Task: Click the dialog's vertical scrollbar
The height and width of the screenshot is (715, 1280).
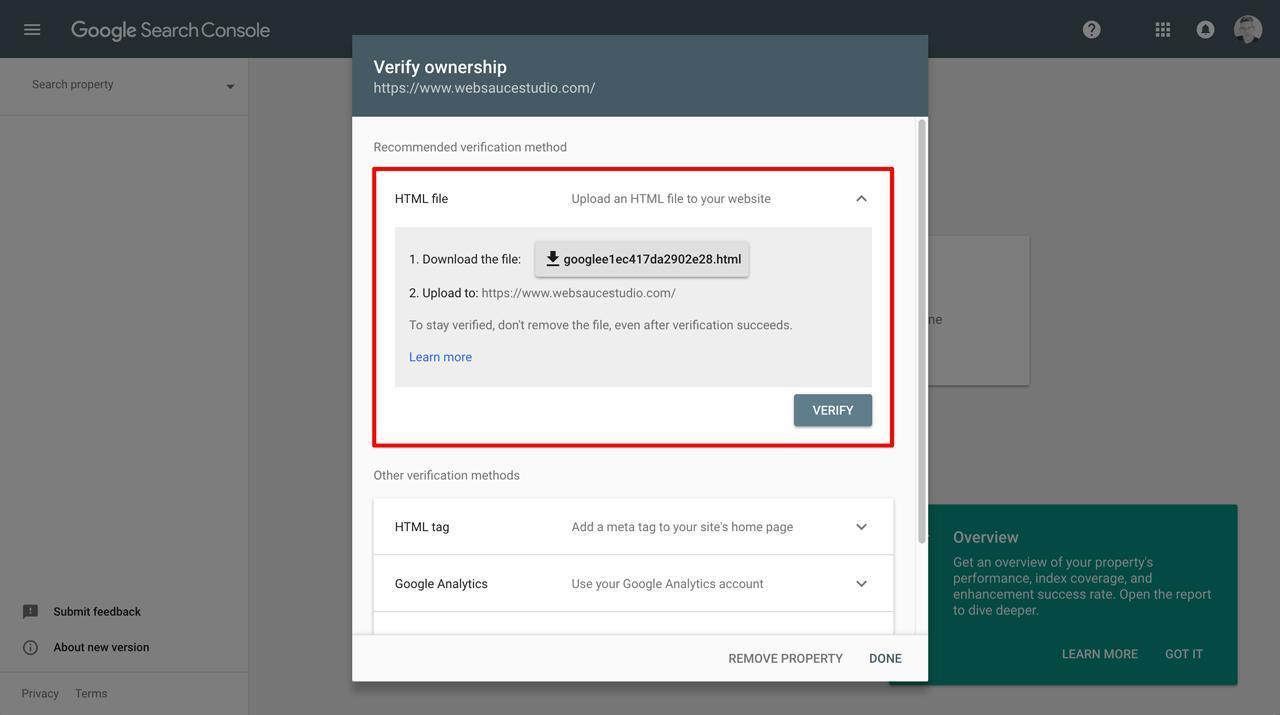Action: point(921,330)
